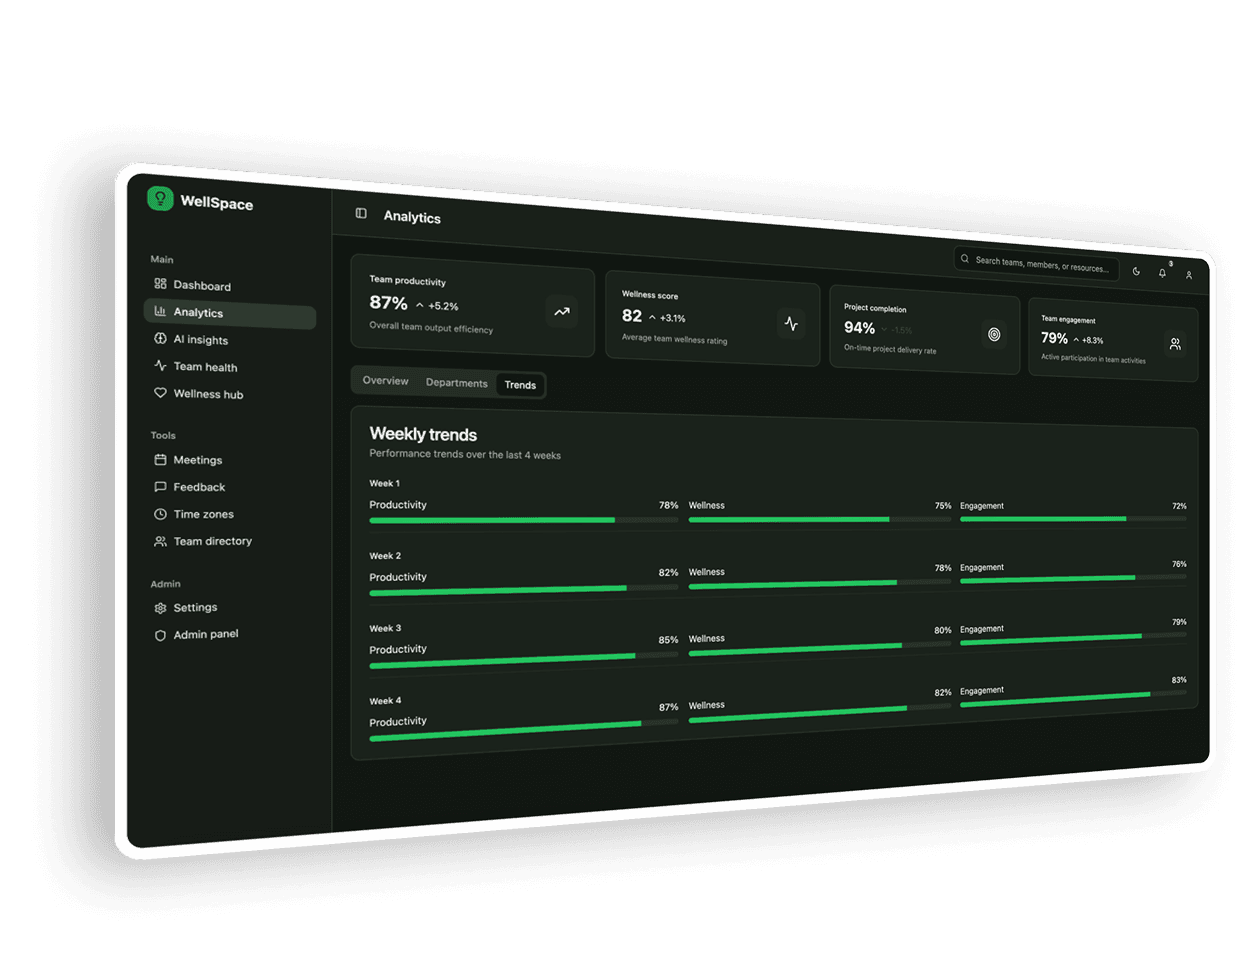
Task: Switch to the Overview tab
Action: [386, 381]
